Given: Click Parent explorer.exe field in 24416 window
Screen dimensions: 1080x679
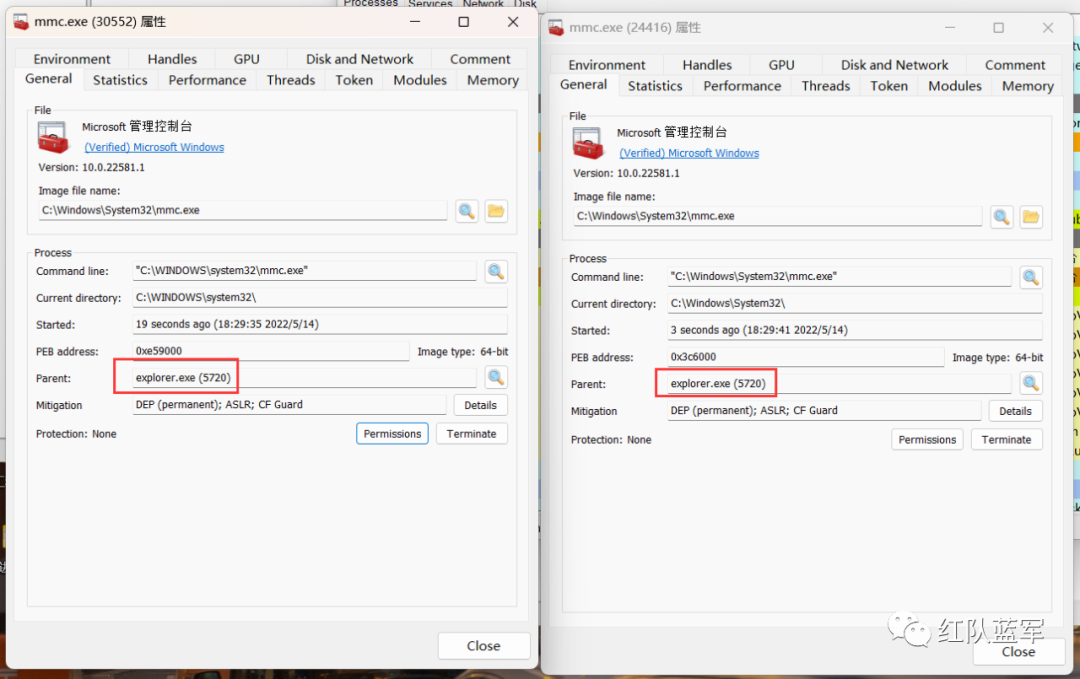Looking at the screenshot, I should coord(839,384).
